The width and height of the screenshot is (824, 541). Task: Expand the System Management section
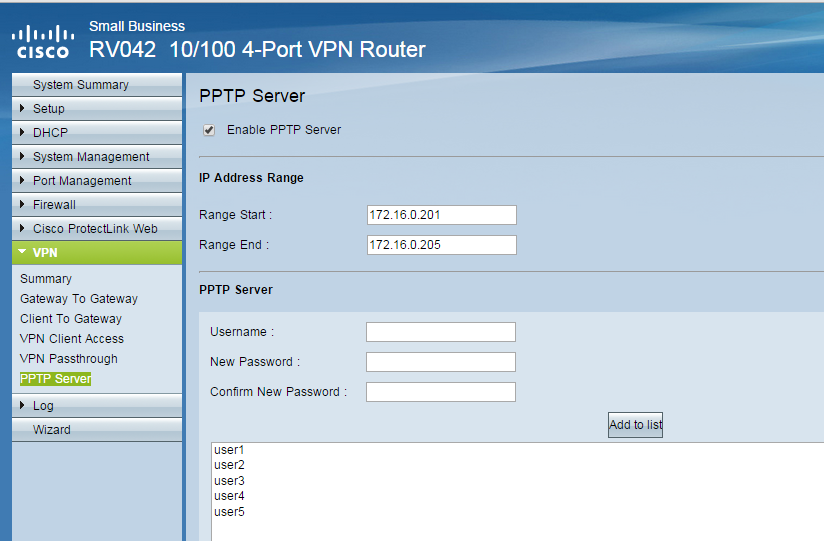pos(90,157)
